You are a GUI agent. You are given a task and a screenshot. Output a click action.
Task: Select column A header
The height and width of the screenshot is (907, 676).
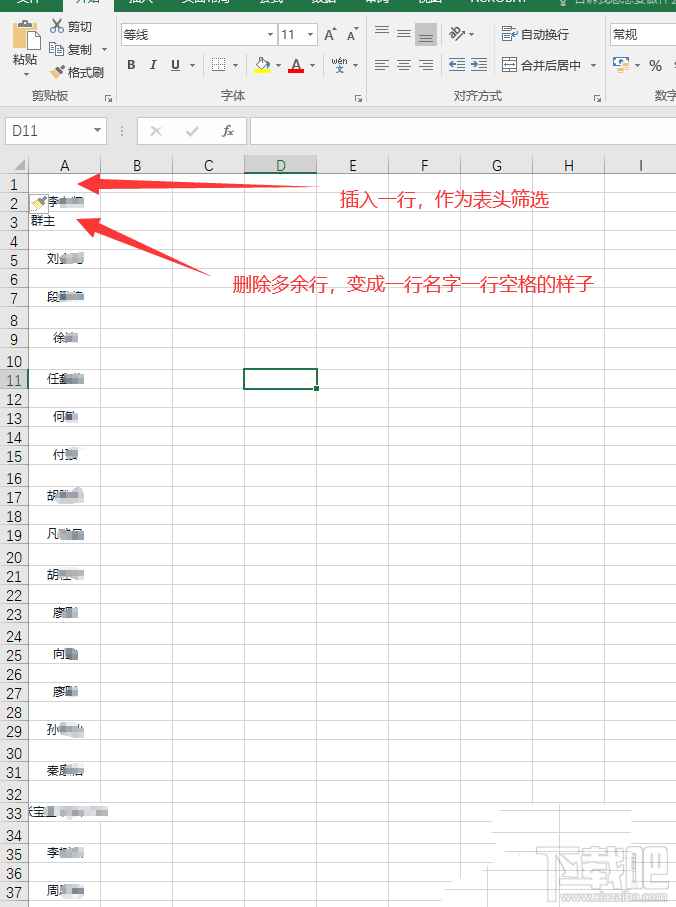pos(65,165)
